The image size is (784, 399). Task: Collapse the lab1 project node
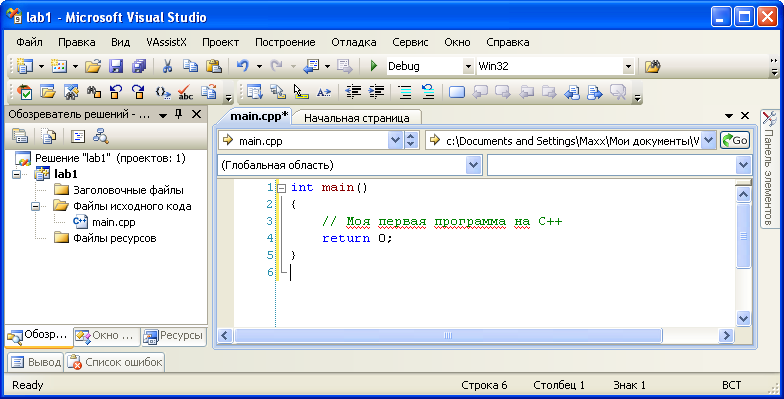[x=17, y=174]
